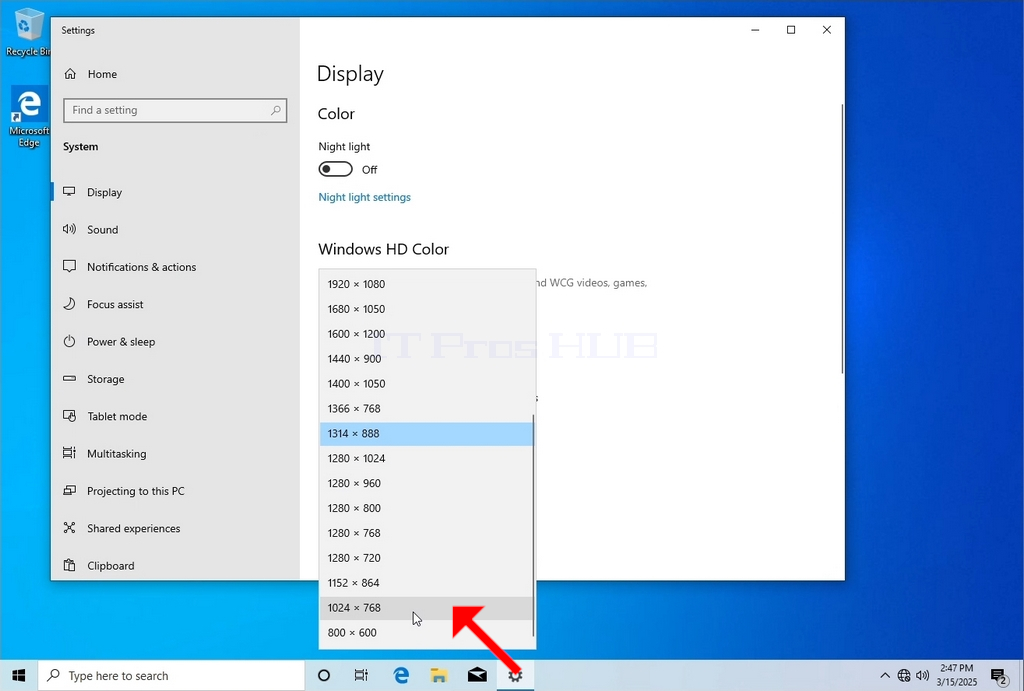This screenshot has height=691, width=1024.
Task: Select 1280 × 960 resolution
Action: (427, 483)
